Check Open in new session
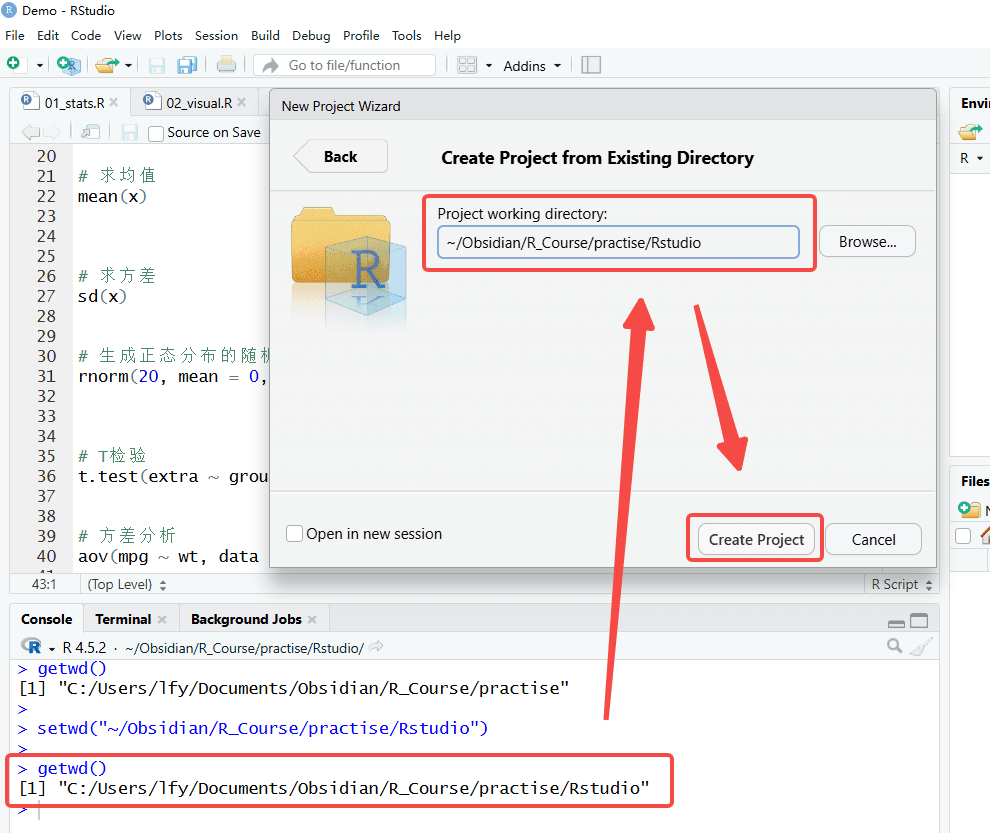Image resolution: width=990 pixels, height=833 pixels. [294, 534]
